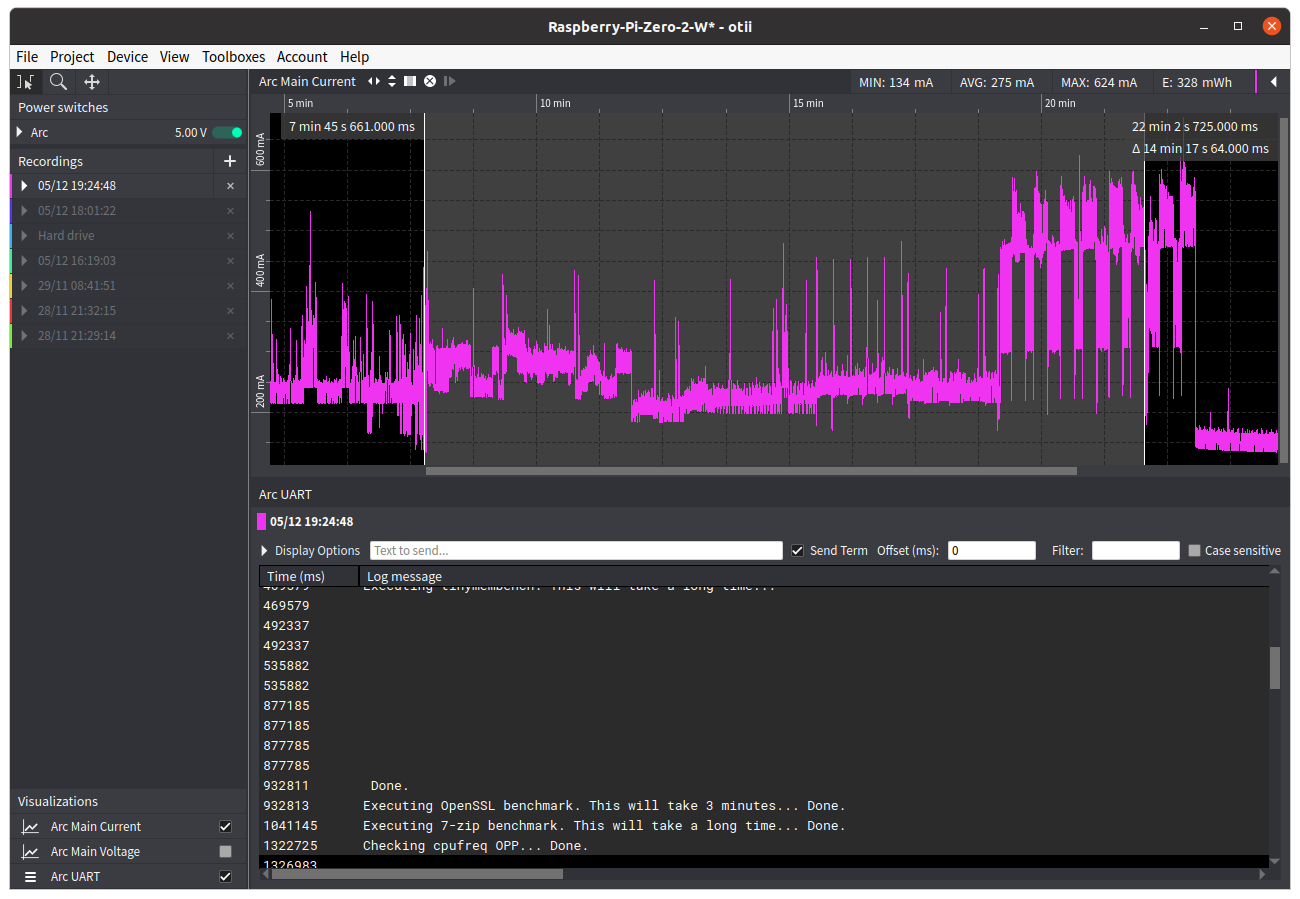Select the magnifier zoom tool
This screenshot has width=1300, height=899.
(59, 82)
